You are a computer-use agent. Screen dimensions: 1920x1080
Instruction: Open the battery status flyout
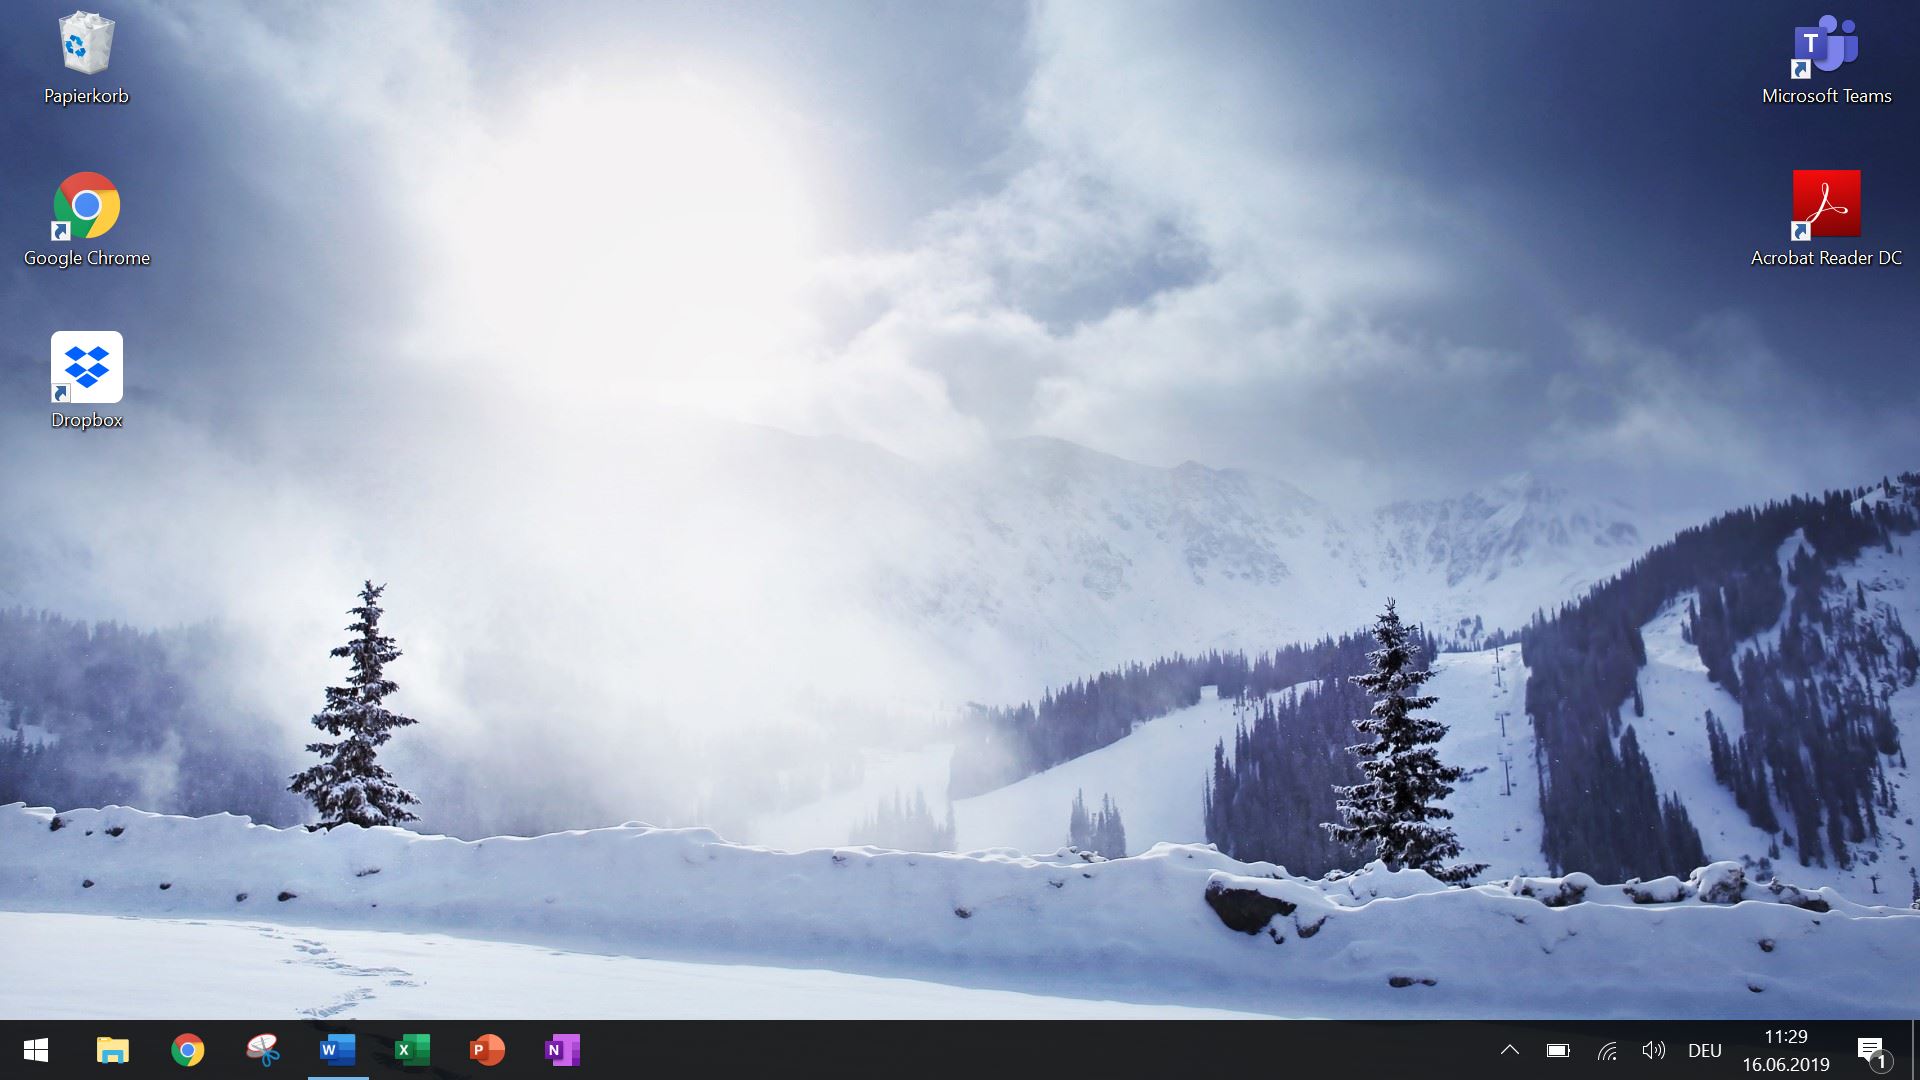[1558, 1050]
